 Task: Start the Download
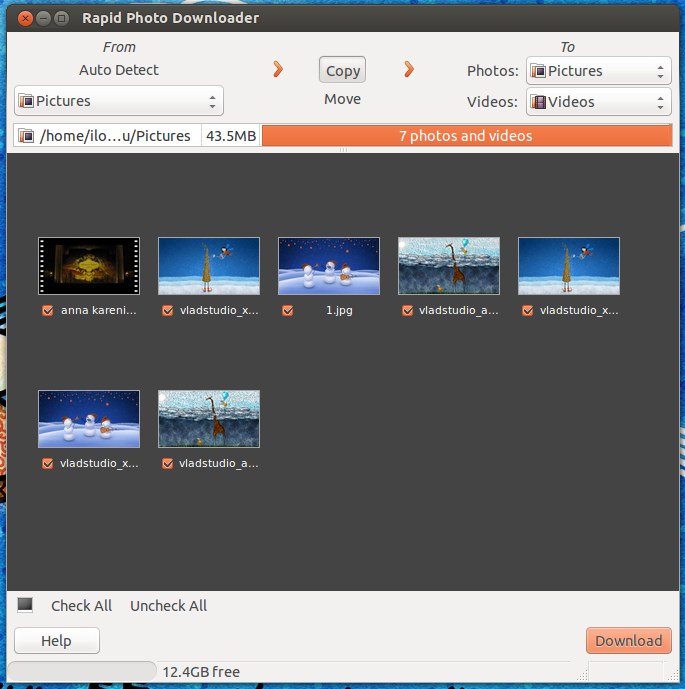[x=628, y=641]
